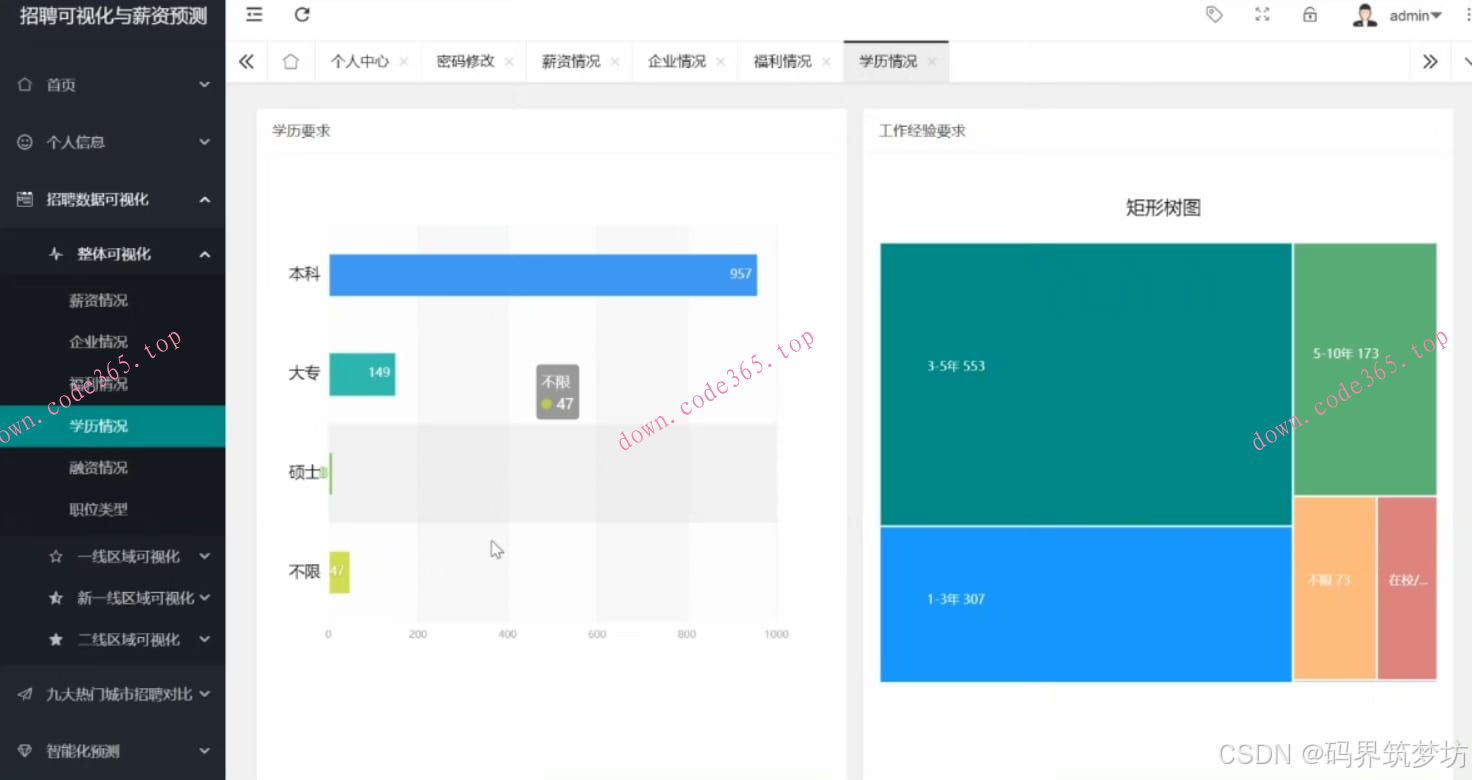Viewport: 1472px width, 780px height.
Task: Click the shield icon beside 智能化预测
Action: click(x=24, y=751)
